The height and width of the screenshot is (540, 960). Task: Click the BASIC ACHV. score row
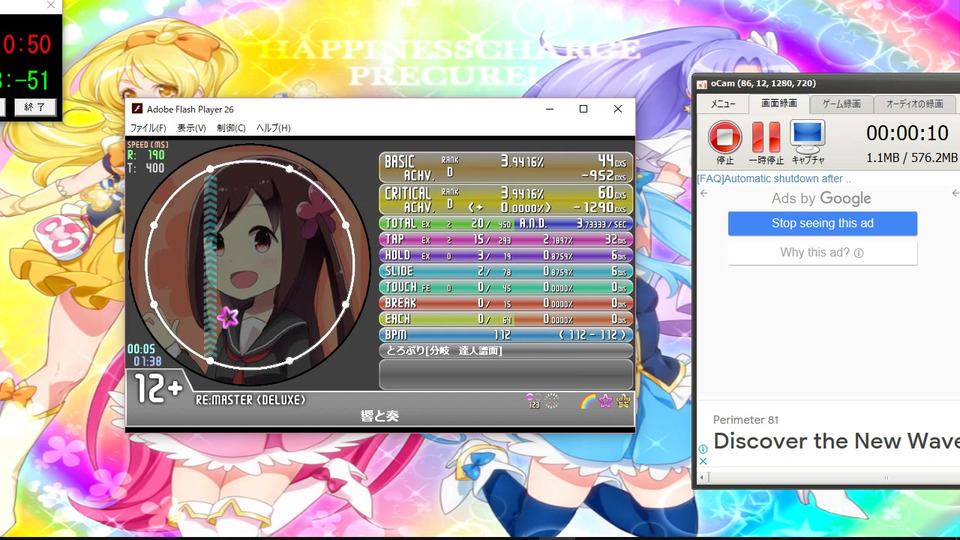pos(506,168)
